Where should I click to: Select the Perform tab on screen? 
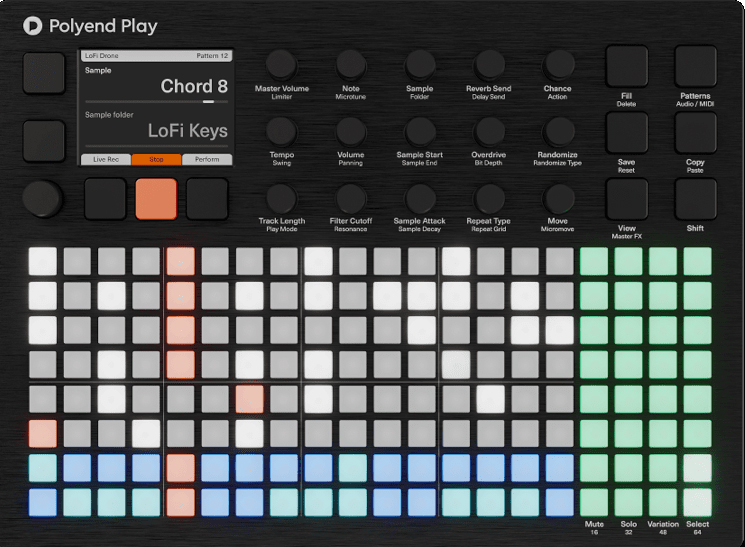point(207,159)
